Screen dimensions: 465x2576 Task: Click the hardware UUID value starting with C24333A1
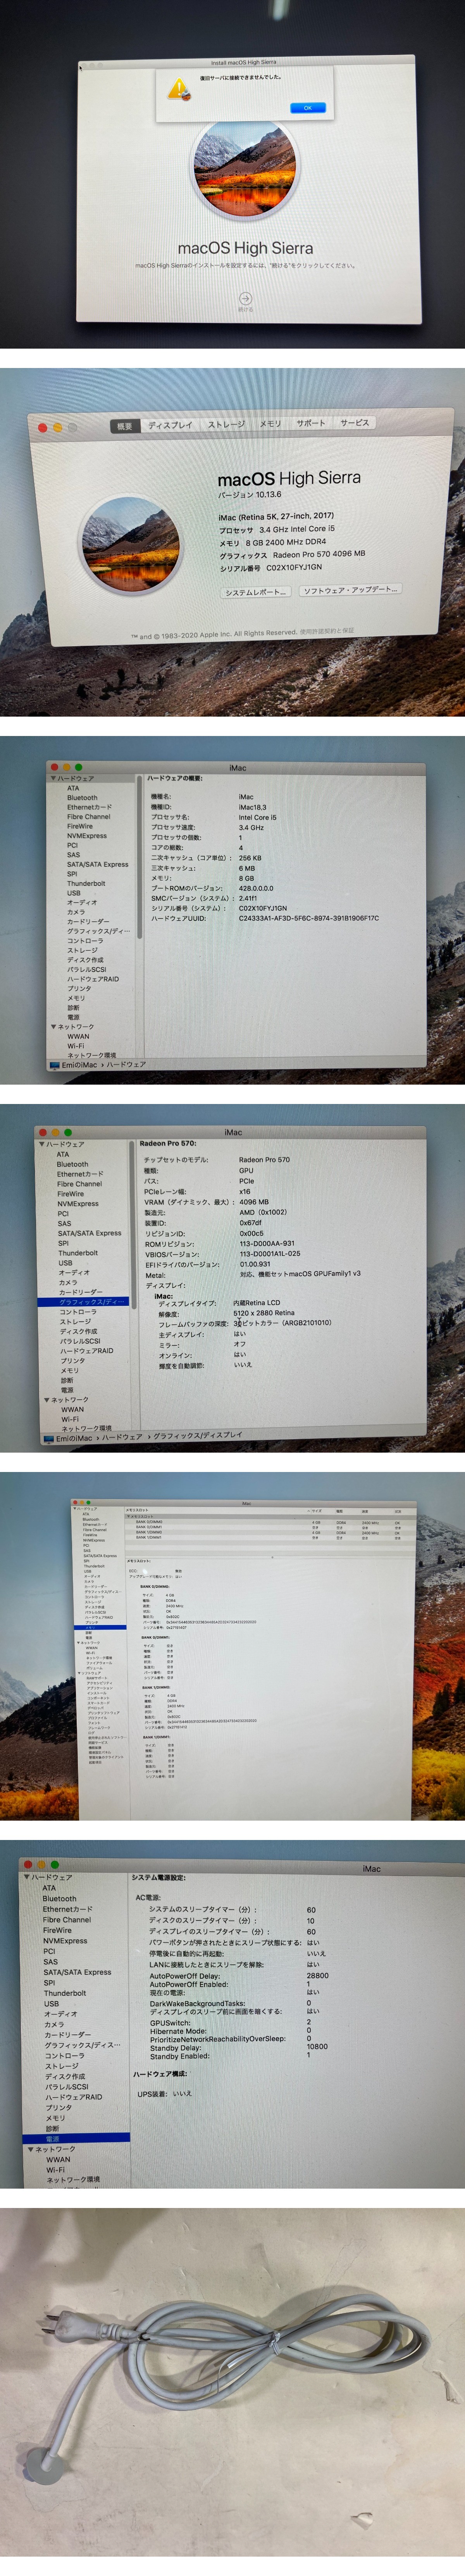tap(308, 918)
